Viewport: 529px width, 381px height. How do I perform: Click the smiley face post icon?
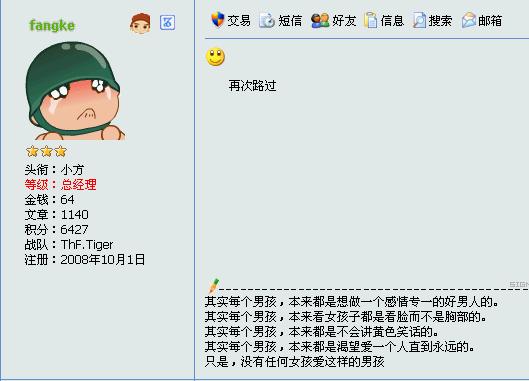coord(215,56)
